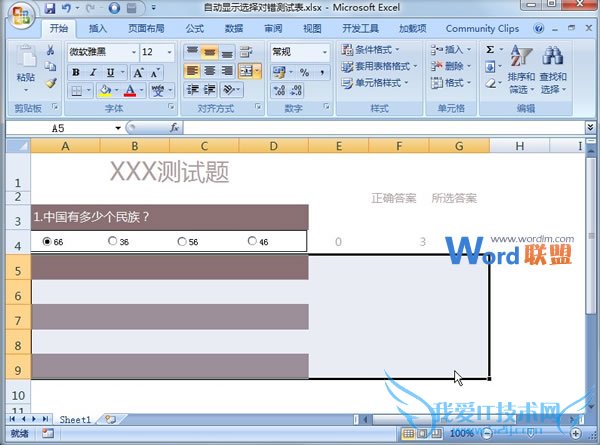
Task: Center text horizontally
Action: (x=209, y=71)
